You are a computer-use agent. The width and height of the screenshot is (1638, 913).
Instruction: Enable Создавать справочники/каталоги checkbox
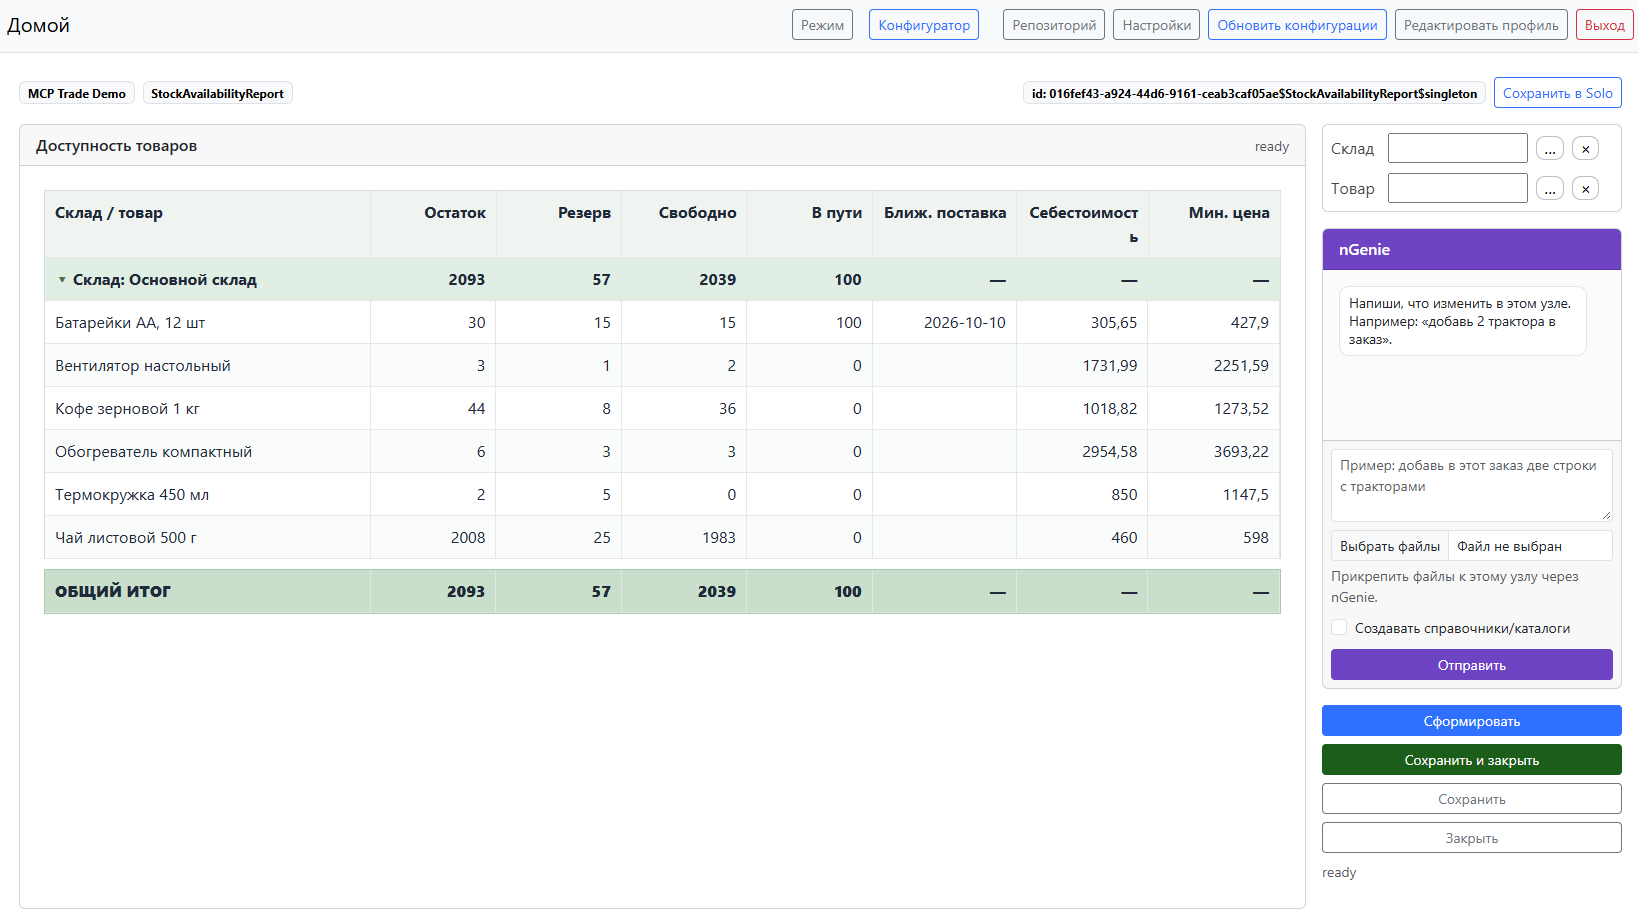1339,628
